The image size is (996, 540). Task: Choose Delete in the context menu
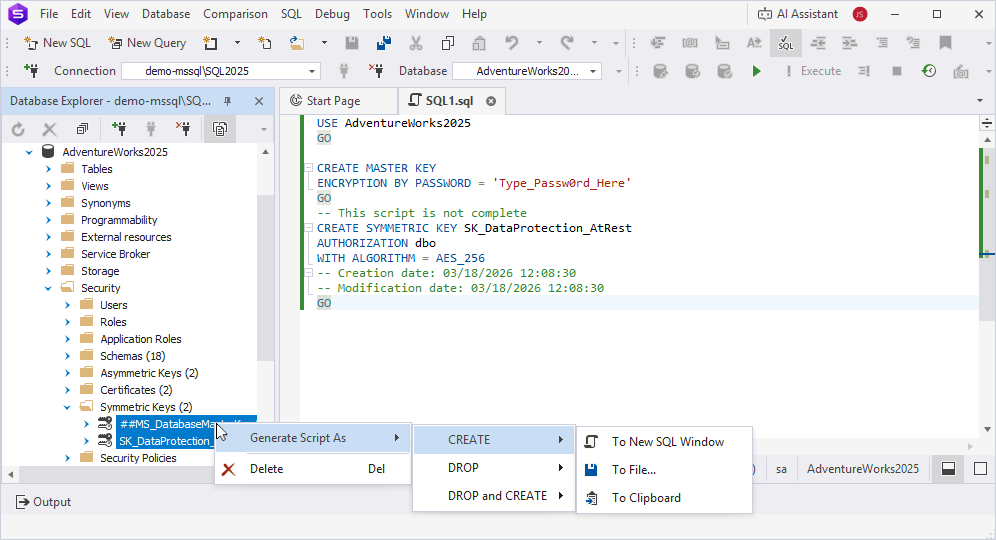313,469
